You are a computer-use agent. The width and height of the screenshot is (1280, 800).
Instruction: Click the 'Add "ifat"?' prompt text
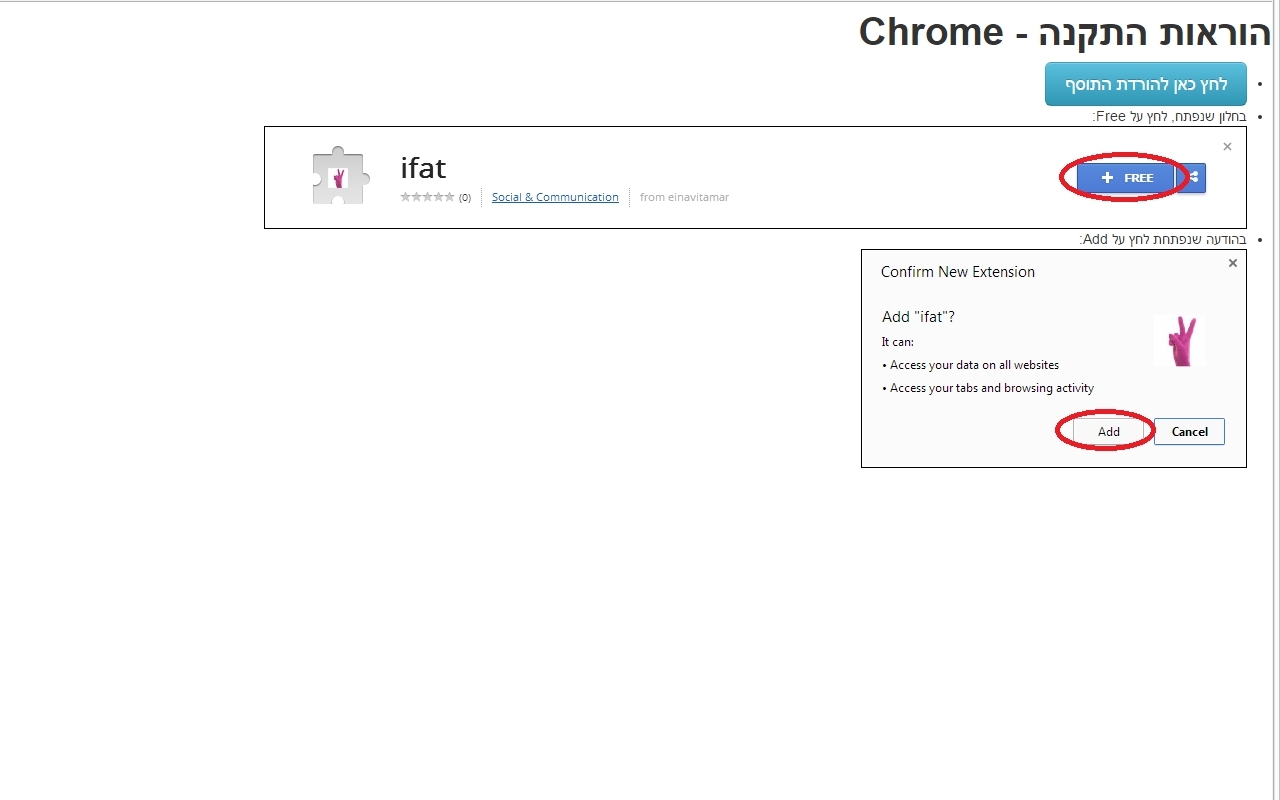click(918, 316)
